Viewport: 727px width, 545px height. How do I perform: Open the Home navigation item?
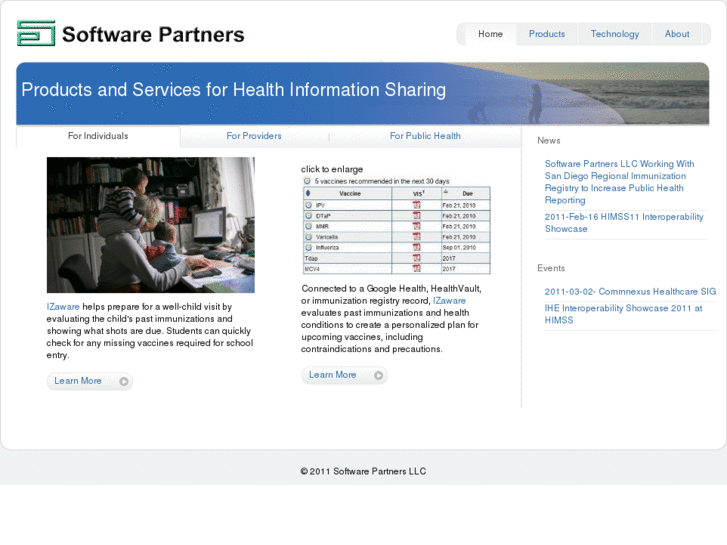(x=491, y=34)
